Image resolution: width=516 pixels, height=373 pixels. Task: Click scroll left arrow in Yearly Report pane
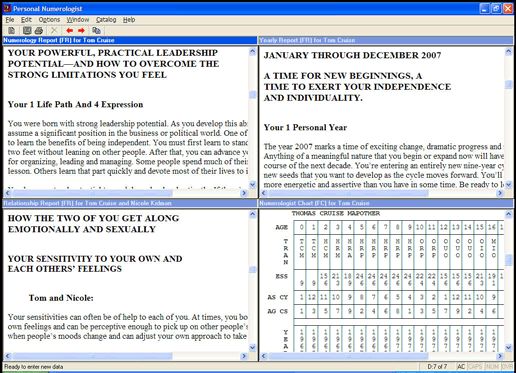click(264, 193)
